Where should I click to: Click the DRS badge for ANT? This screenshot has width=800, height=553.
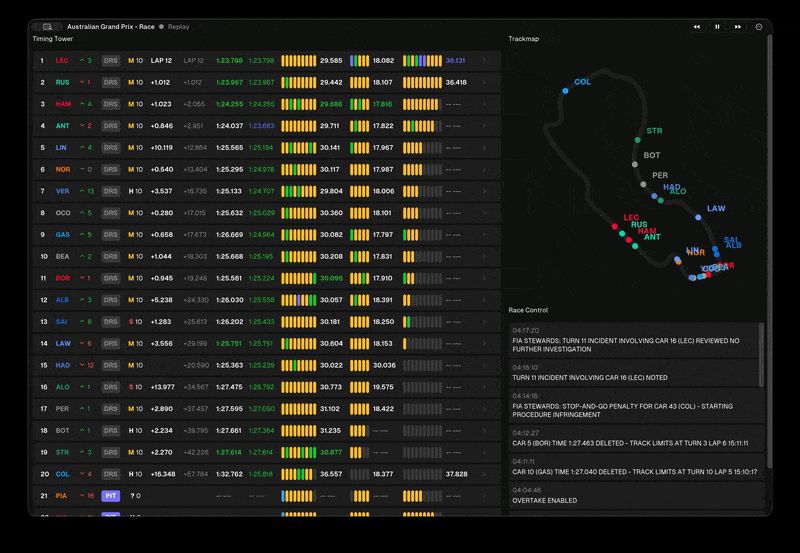tap(111, 126)
